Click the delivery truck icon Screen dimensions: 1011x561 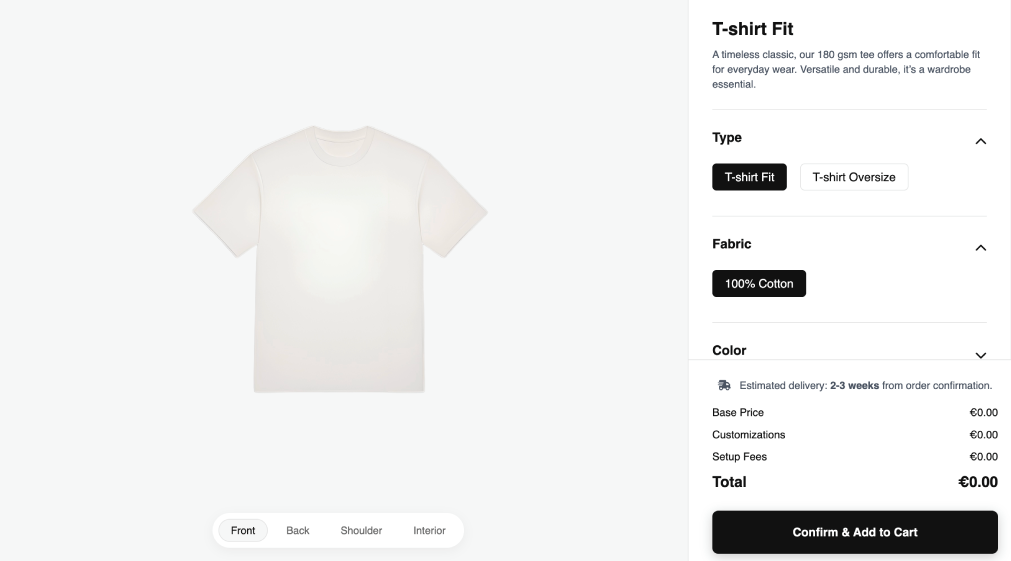724,385
